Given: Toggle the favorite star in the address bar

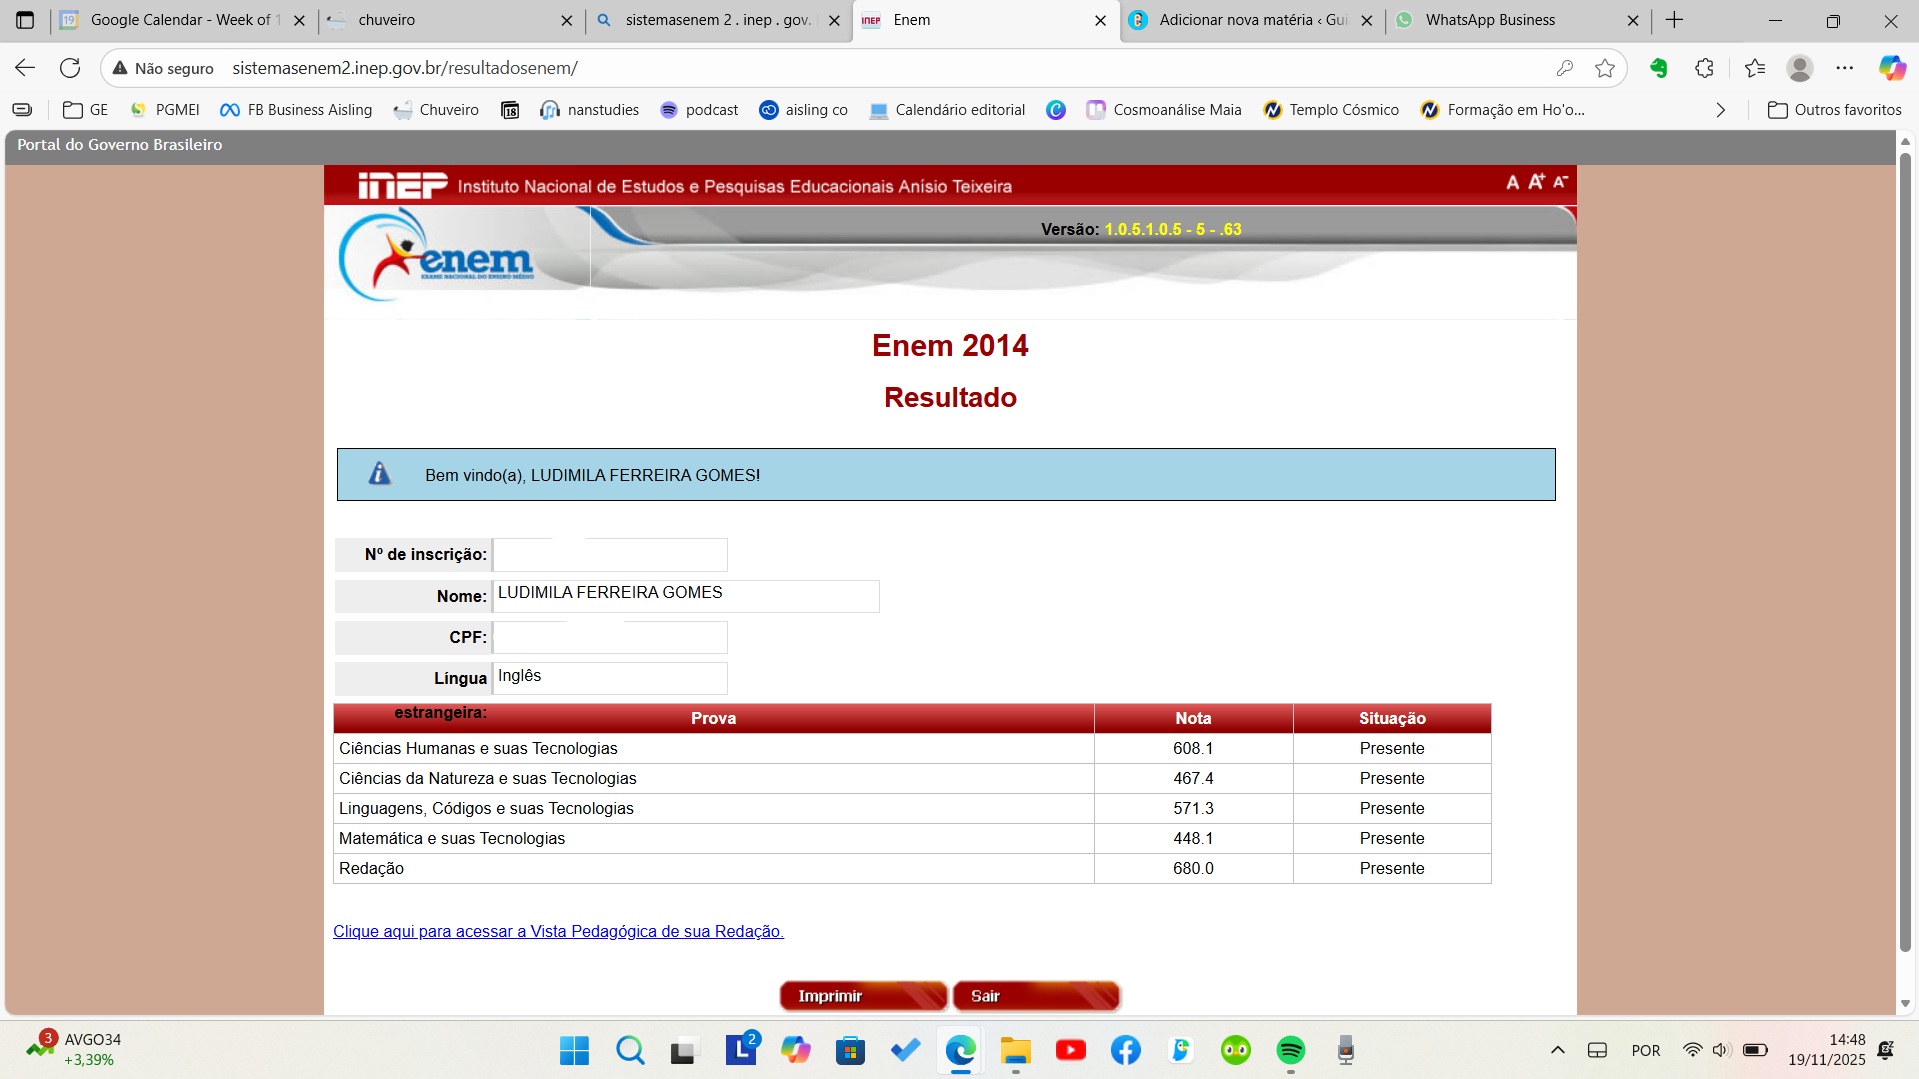Looking at the screenshot, I should (x=1606, y=68).
